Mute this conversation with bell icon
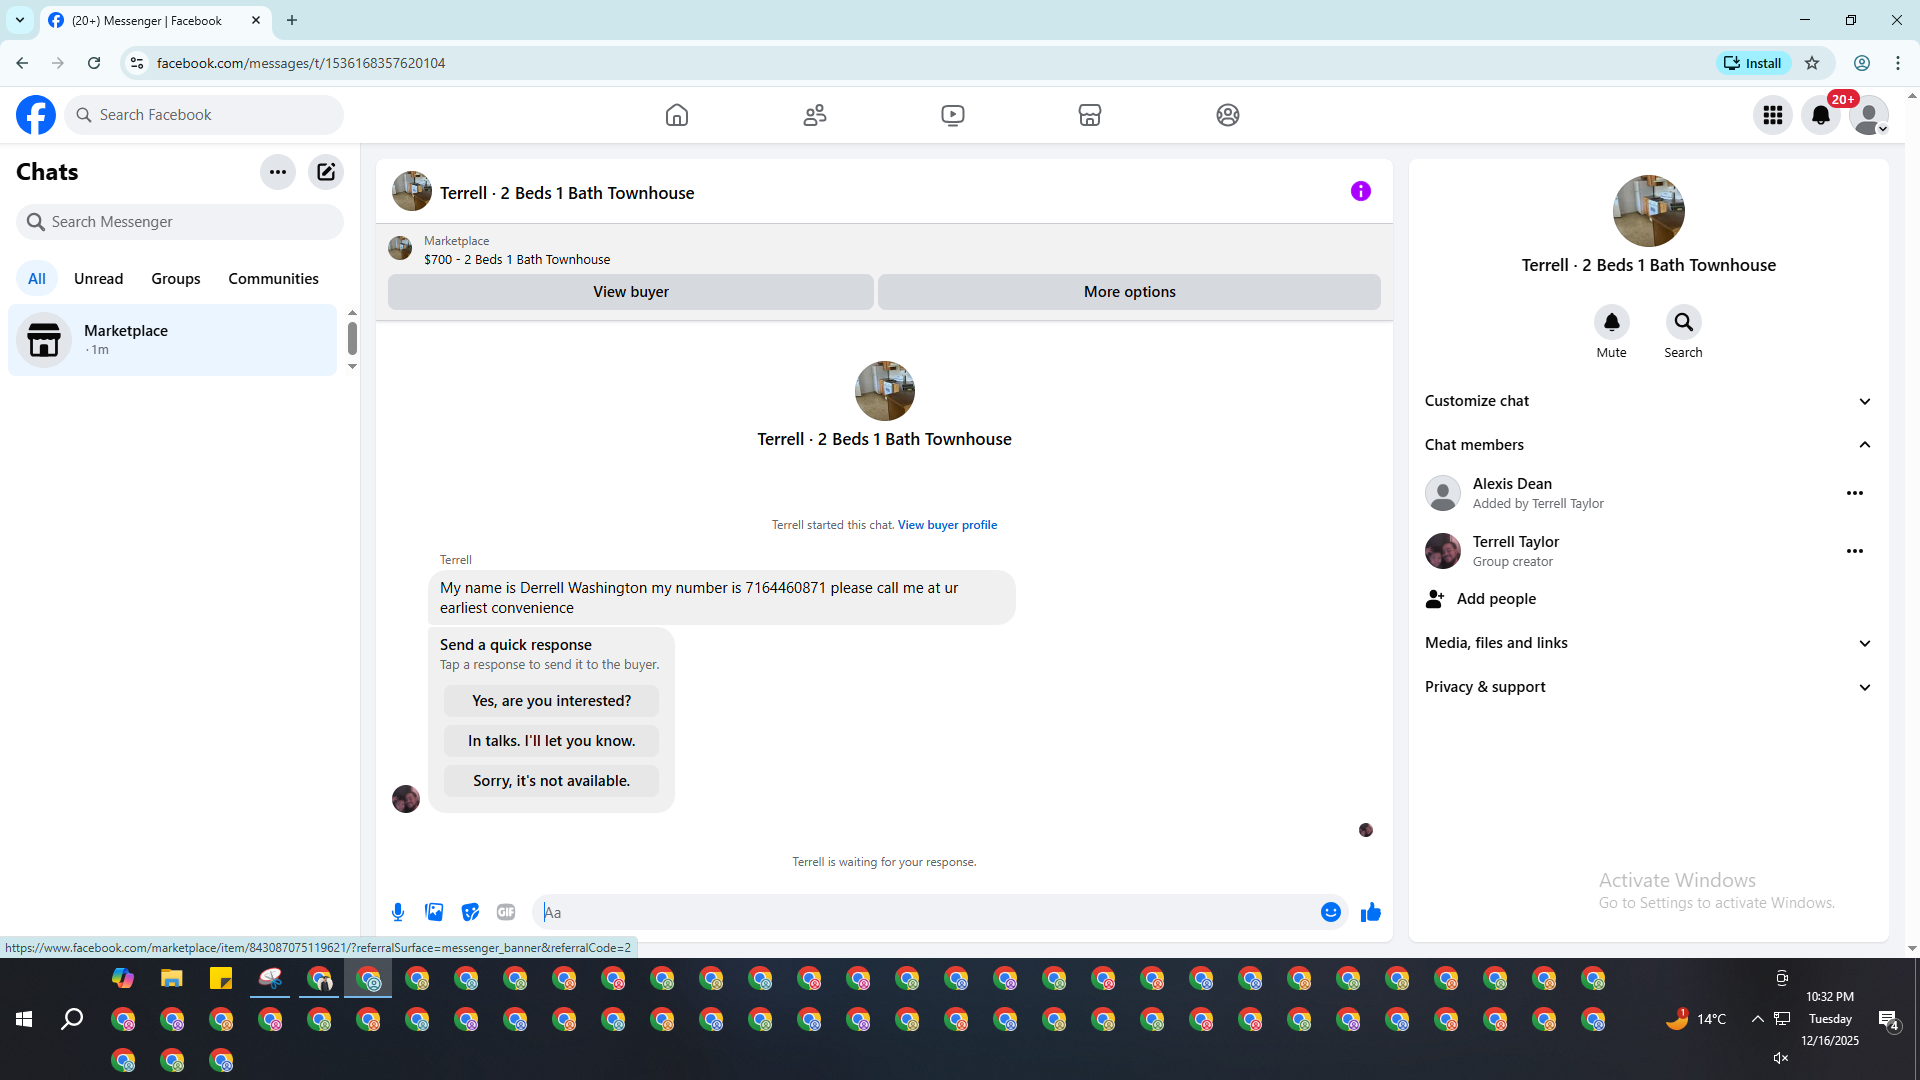 1612,322
